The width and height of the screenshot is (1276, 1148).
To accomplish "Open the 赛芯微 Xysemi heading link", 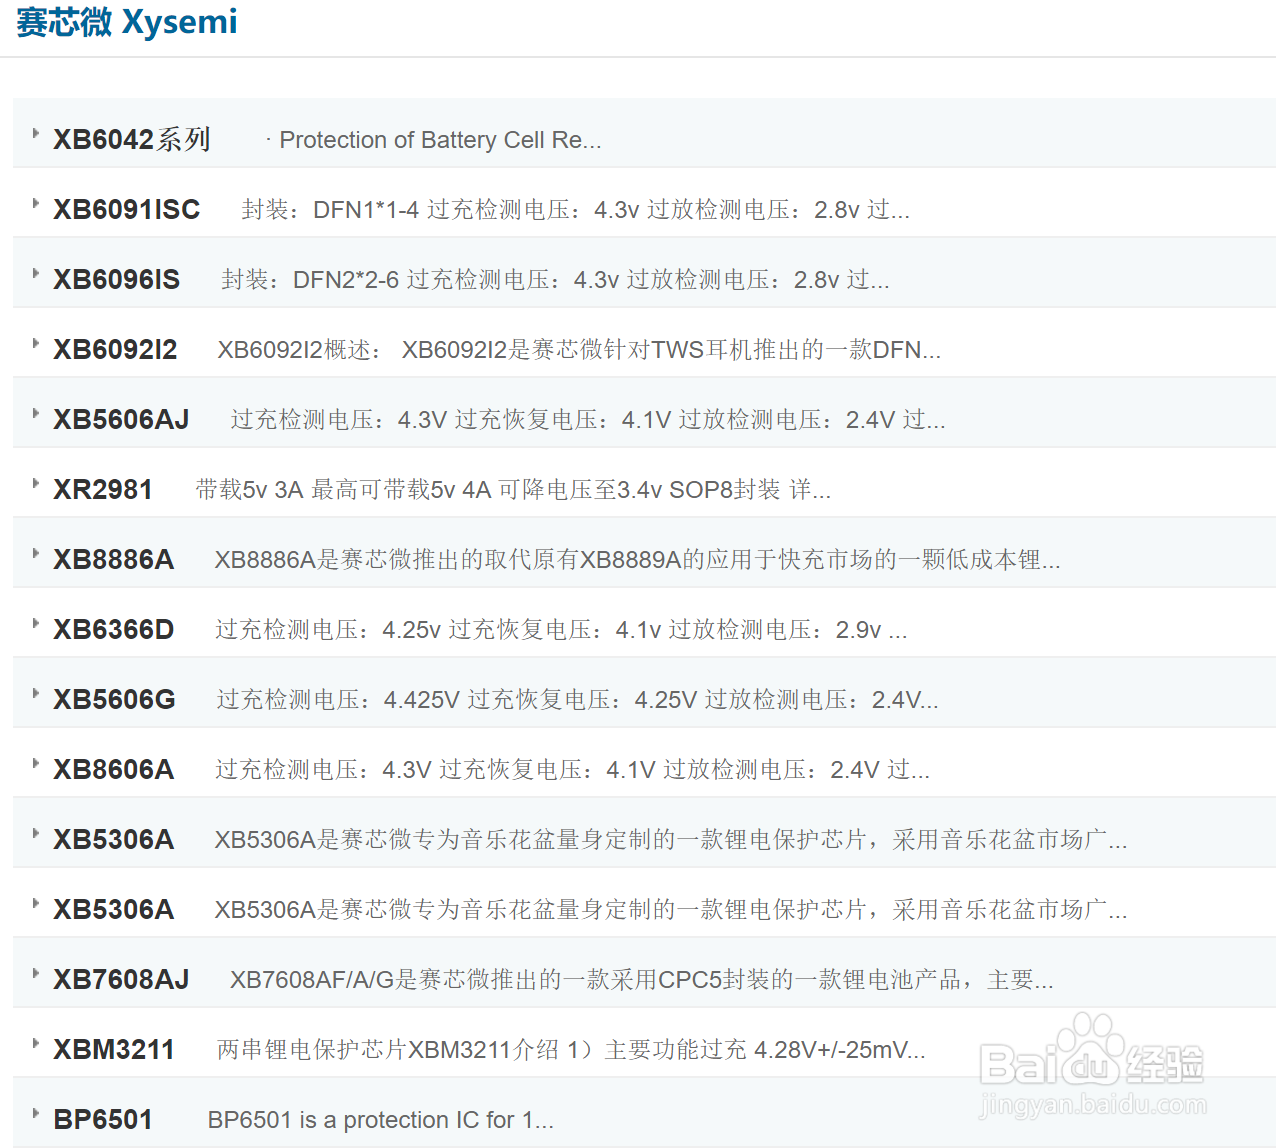I will pyautogui.click(x=127, y=22).
